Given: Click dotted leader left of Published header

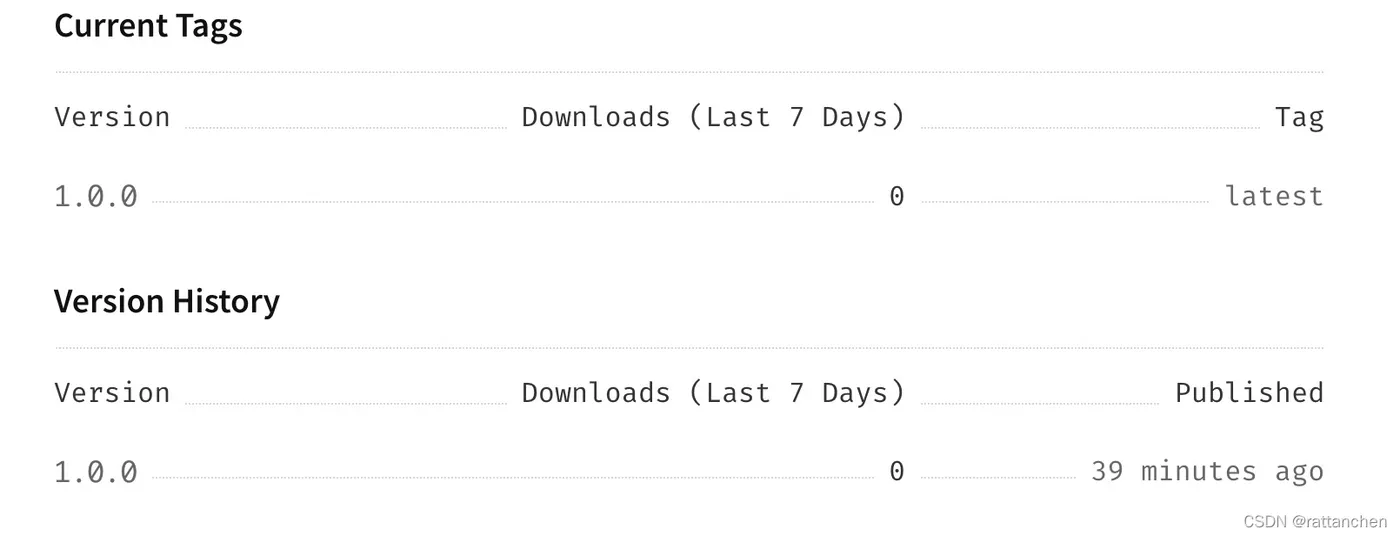Looking at the screenshot, I should pos(1039,403).
